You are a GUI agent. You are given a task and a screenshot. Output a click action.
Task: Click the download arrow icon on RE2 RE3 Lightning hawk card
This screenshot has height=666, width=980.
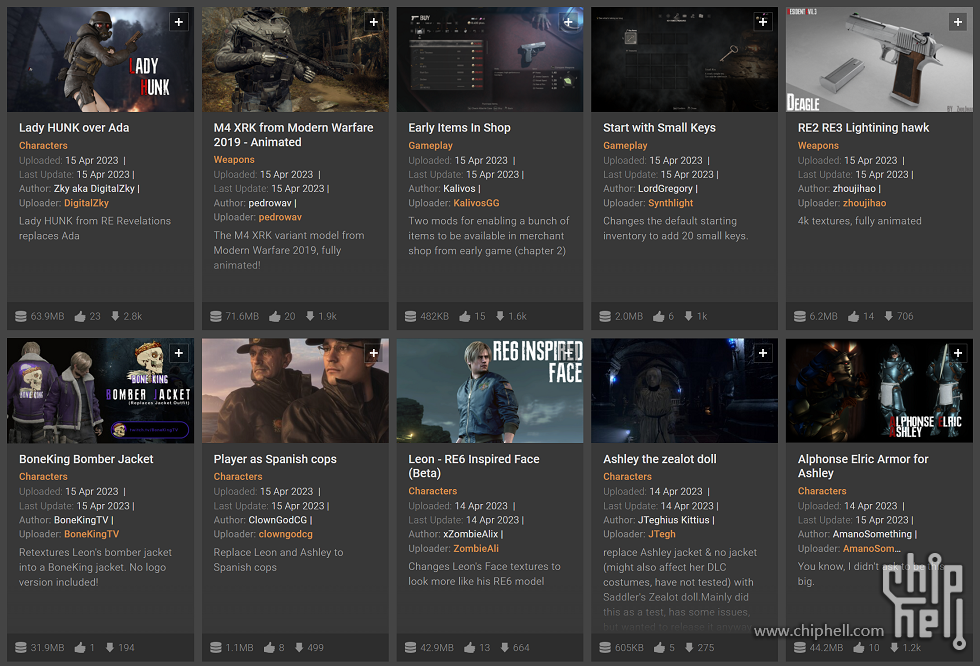click(x=888, y=316)
